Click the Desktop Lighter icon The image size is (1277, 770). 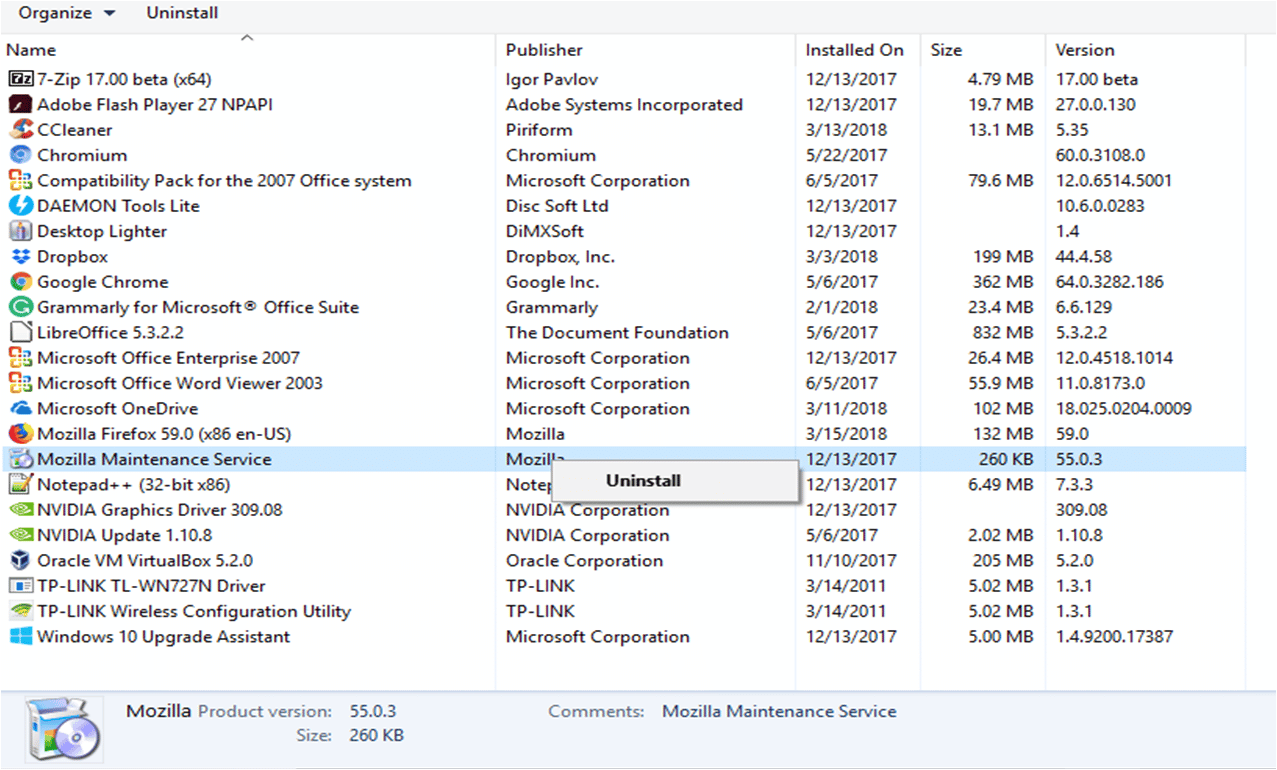click(21, 231)
